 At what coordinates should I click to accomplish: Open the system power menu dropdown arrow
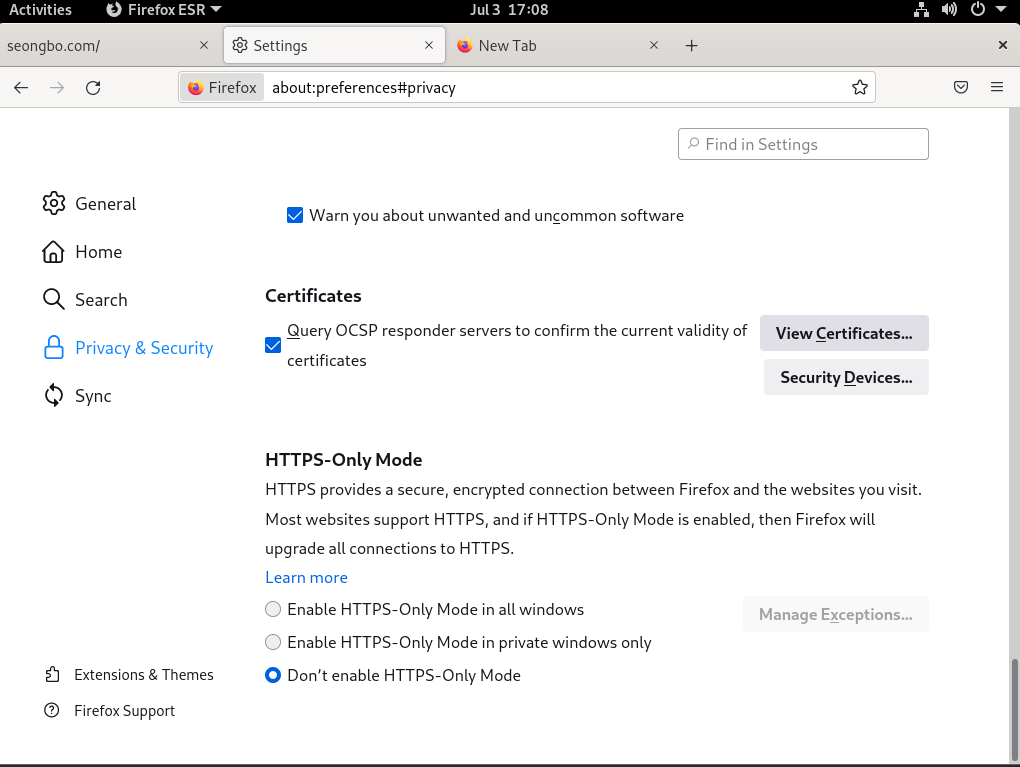[1000, 9]
